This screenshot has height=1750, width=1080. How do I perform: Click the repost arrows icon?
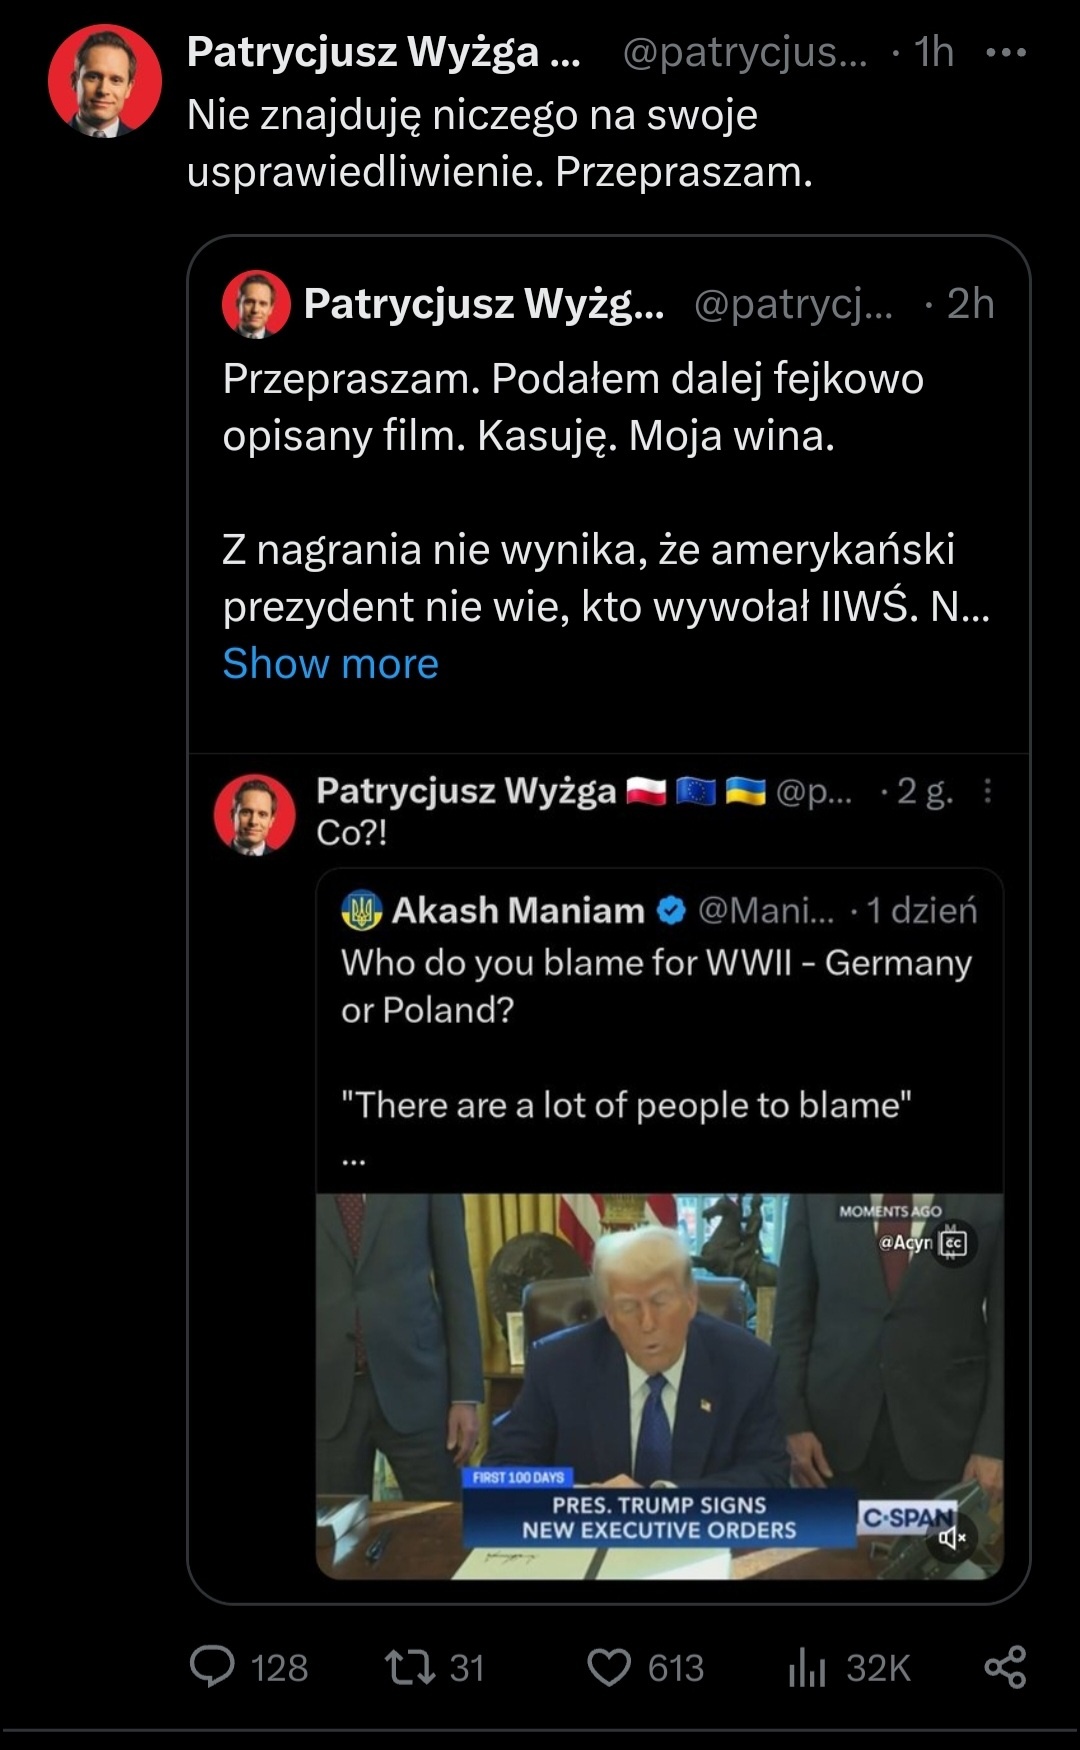click(x=409, y=1667)
